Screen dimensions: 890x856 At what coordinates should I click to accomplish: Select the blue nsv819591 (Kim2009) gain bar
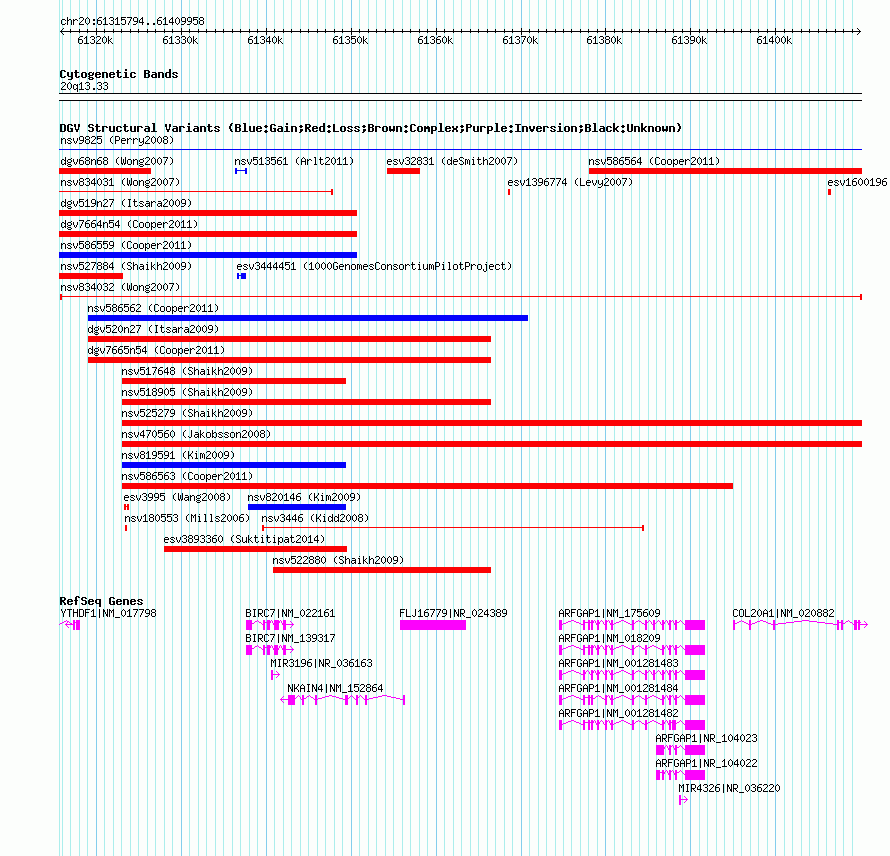233,465
